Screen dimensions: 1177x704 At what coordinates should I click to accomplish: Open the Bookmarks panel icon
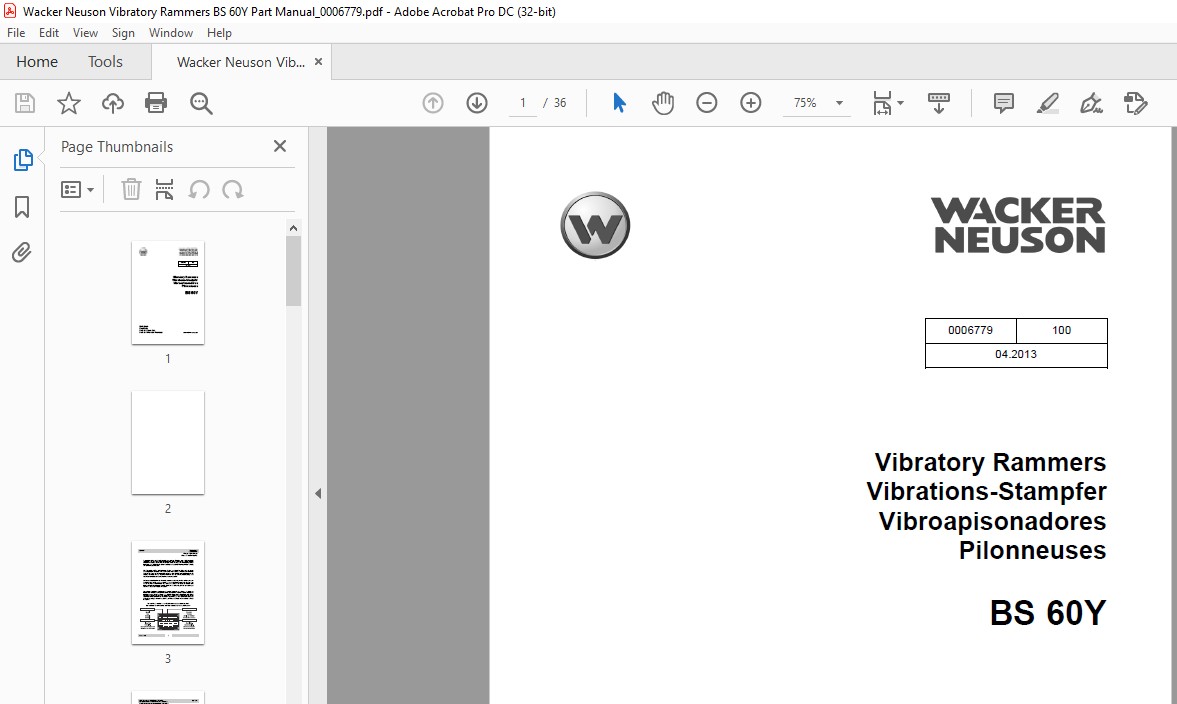coord(23,207)
